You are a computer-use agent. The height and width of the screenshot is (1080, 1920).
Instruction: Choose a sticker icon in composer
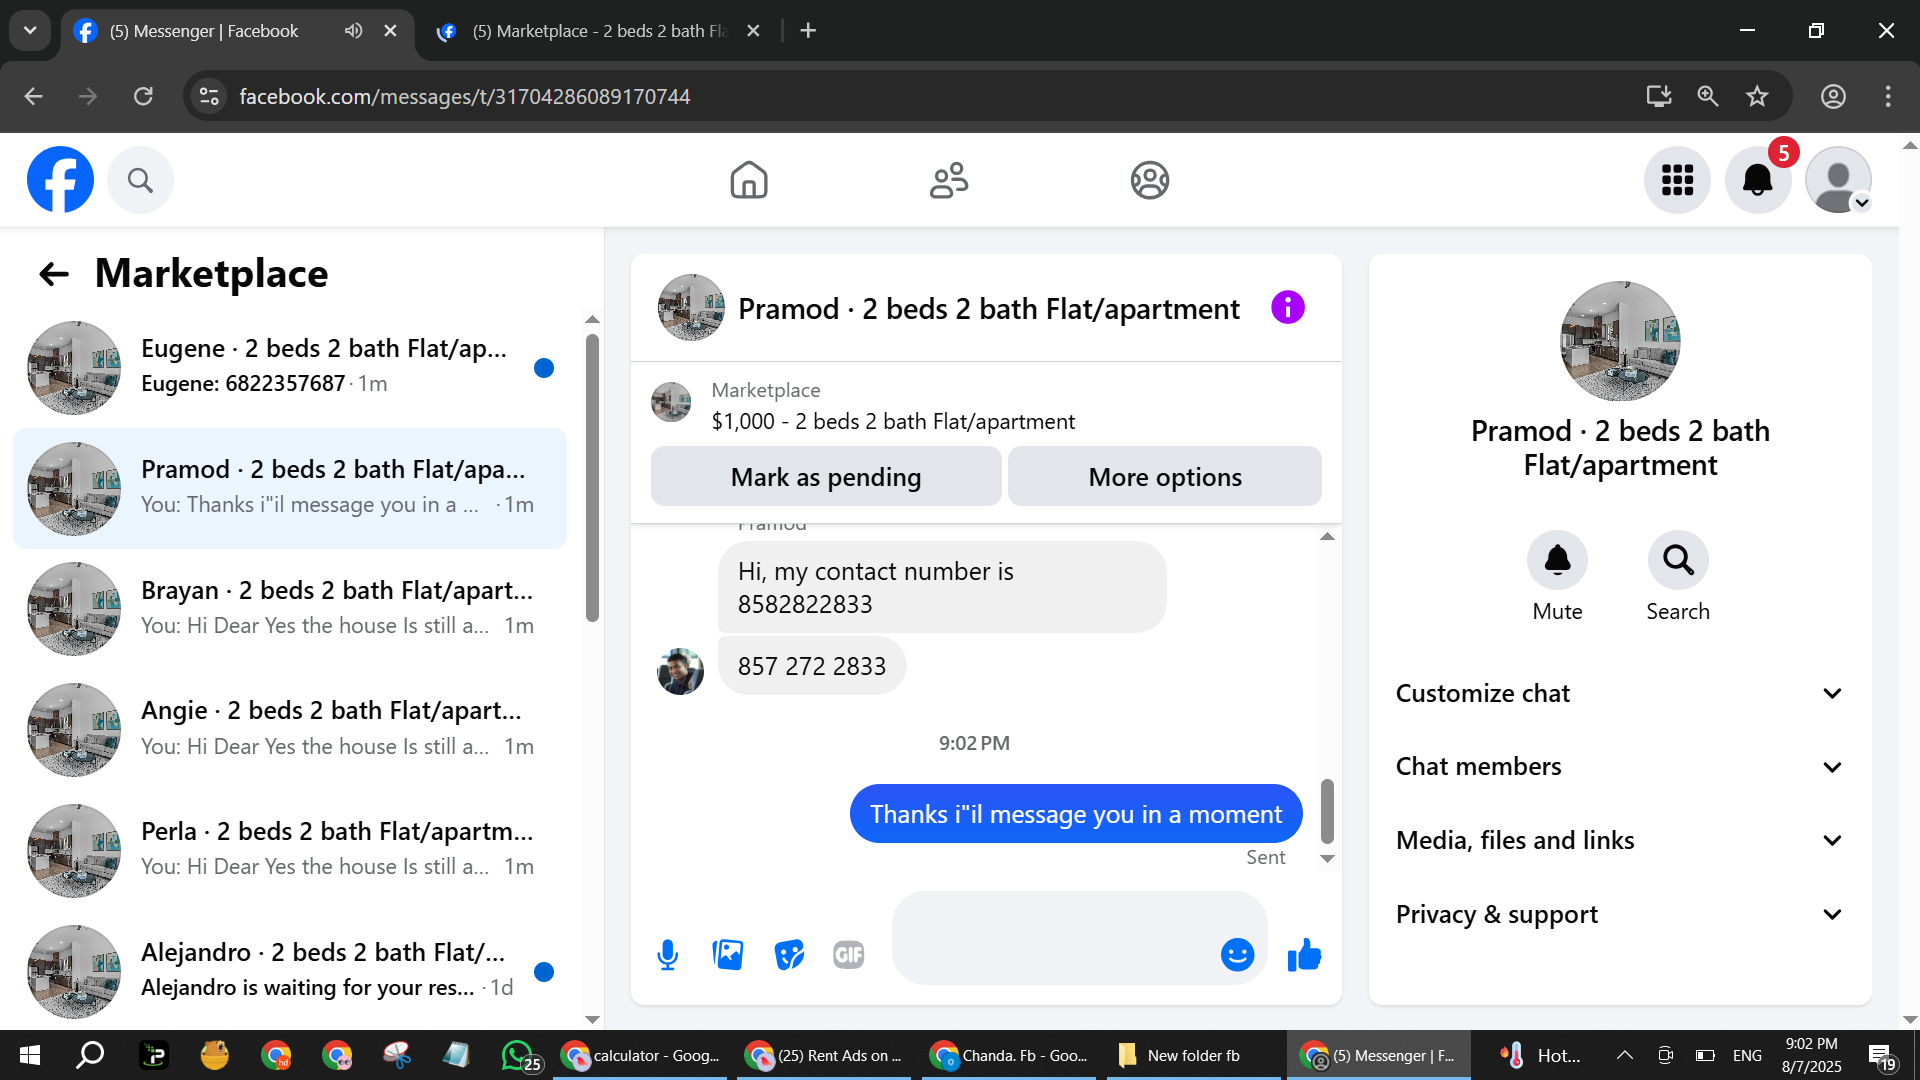(789, 955)
